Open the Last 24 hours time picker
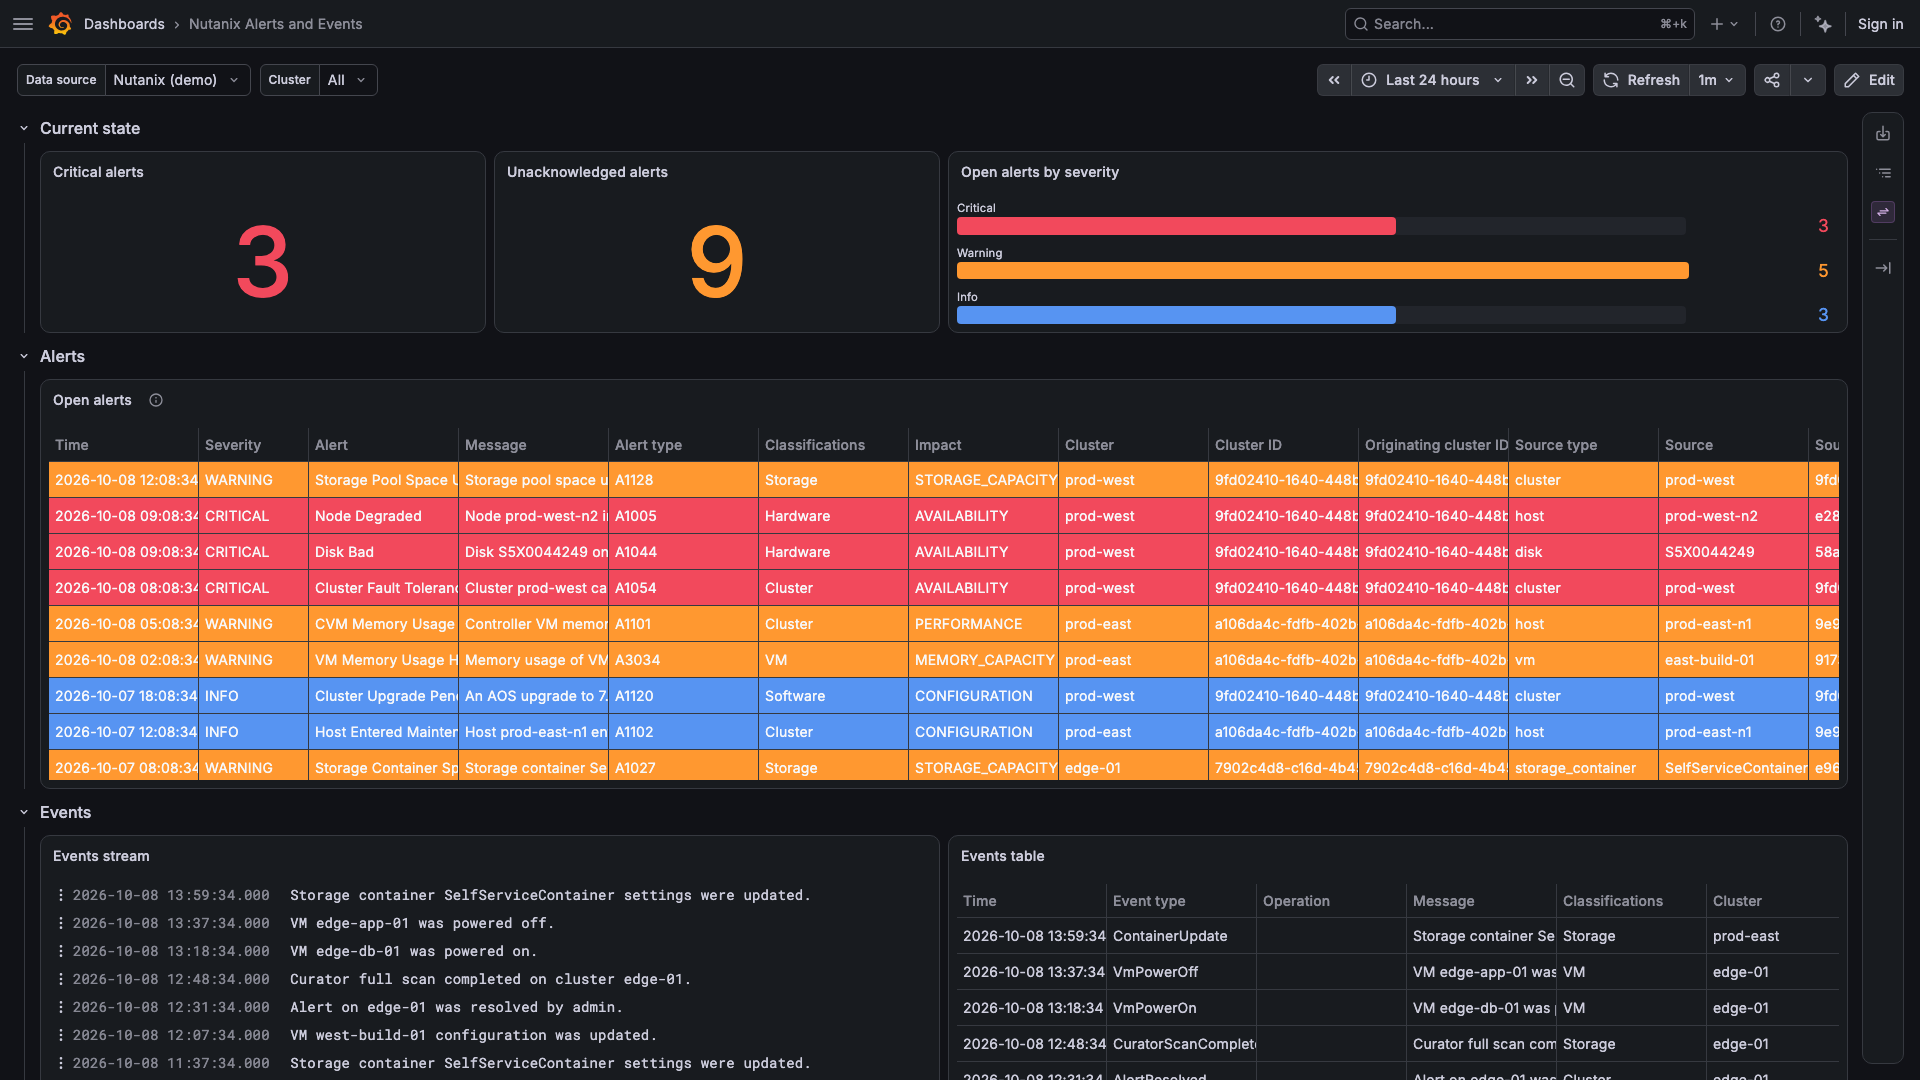1920x1080 pixels. point(1432,80)
